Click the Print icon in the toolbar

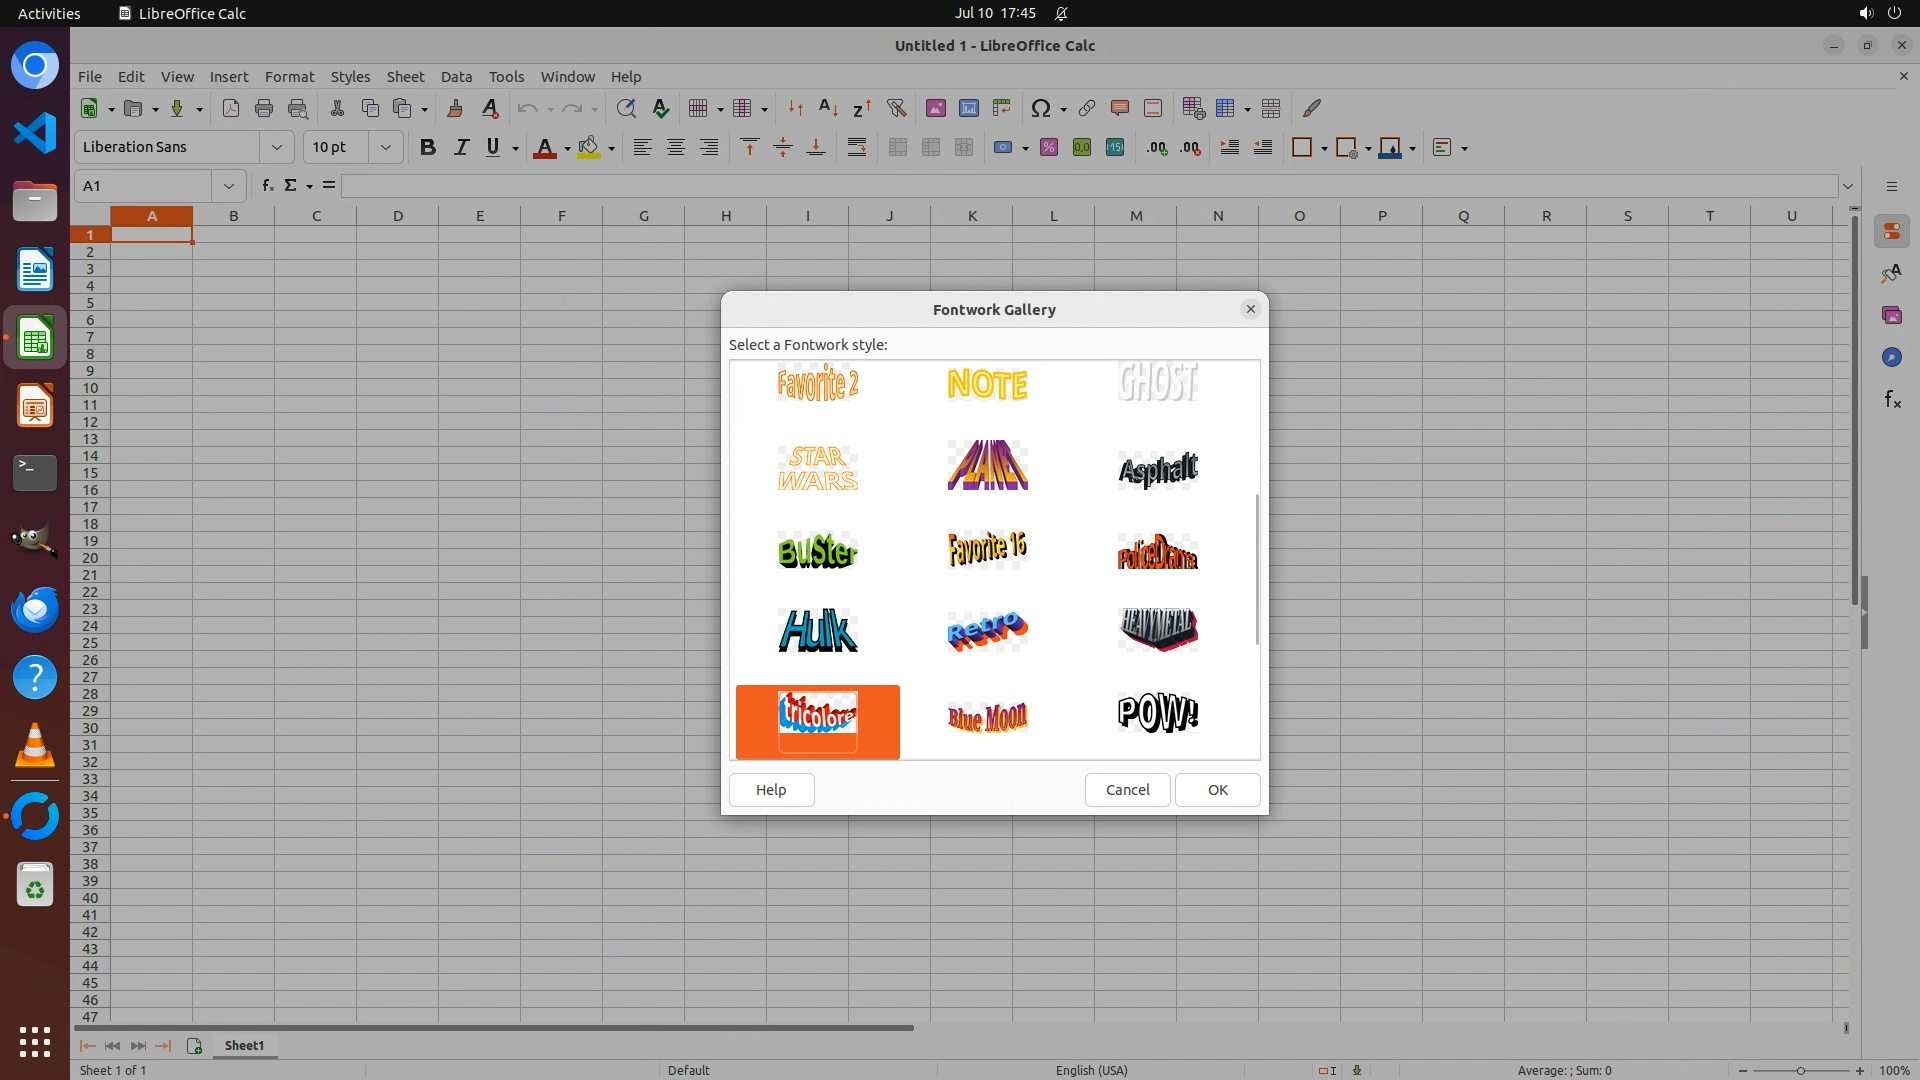pos(264,108)
